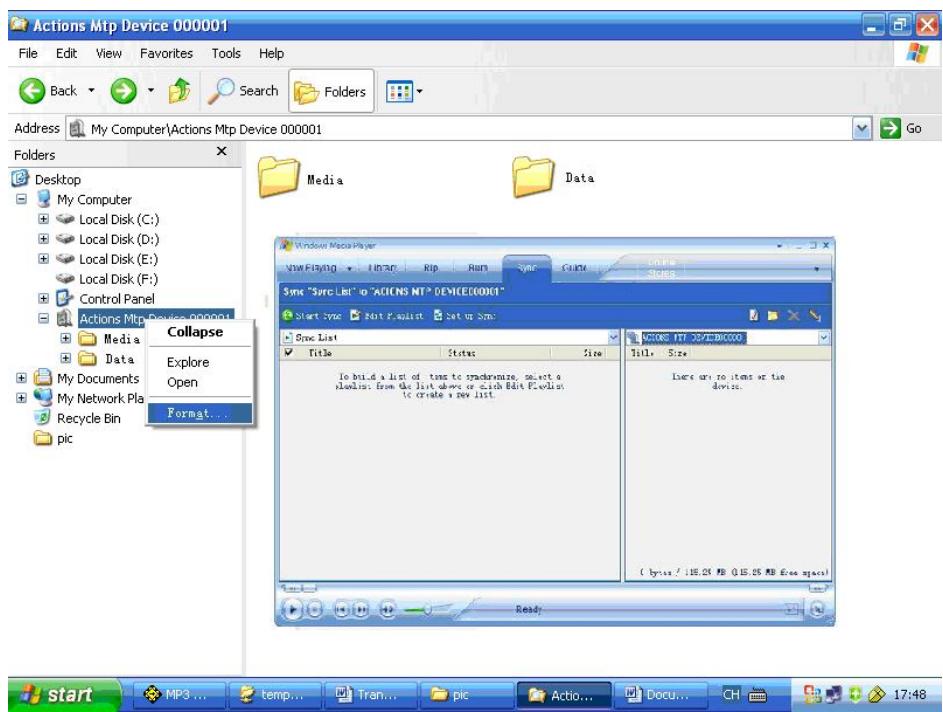943x712 pixels.
Task: Click the Media Player Play button
Action: (x=293, y=610)
